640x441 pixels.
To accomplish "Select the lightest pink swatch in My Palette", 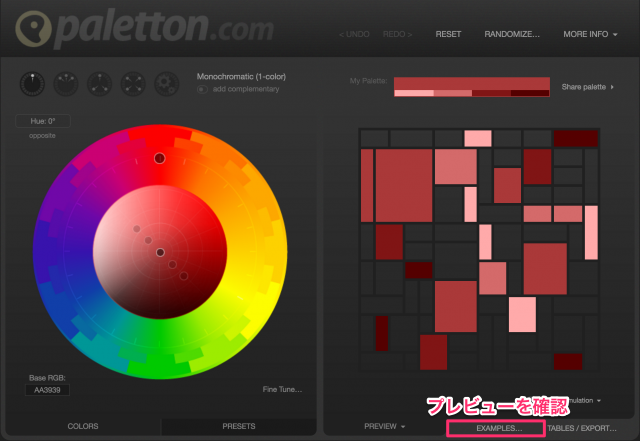I will (413, 93).
